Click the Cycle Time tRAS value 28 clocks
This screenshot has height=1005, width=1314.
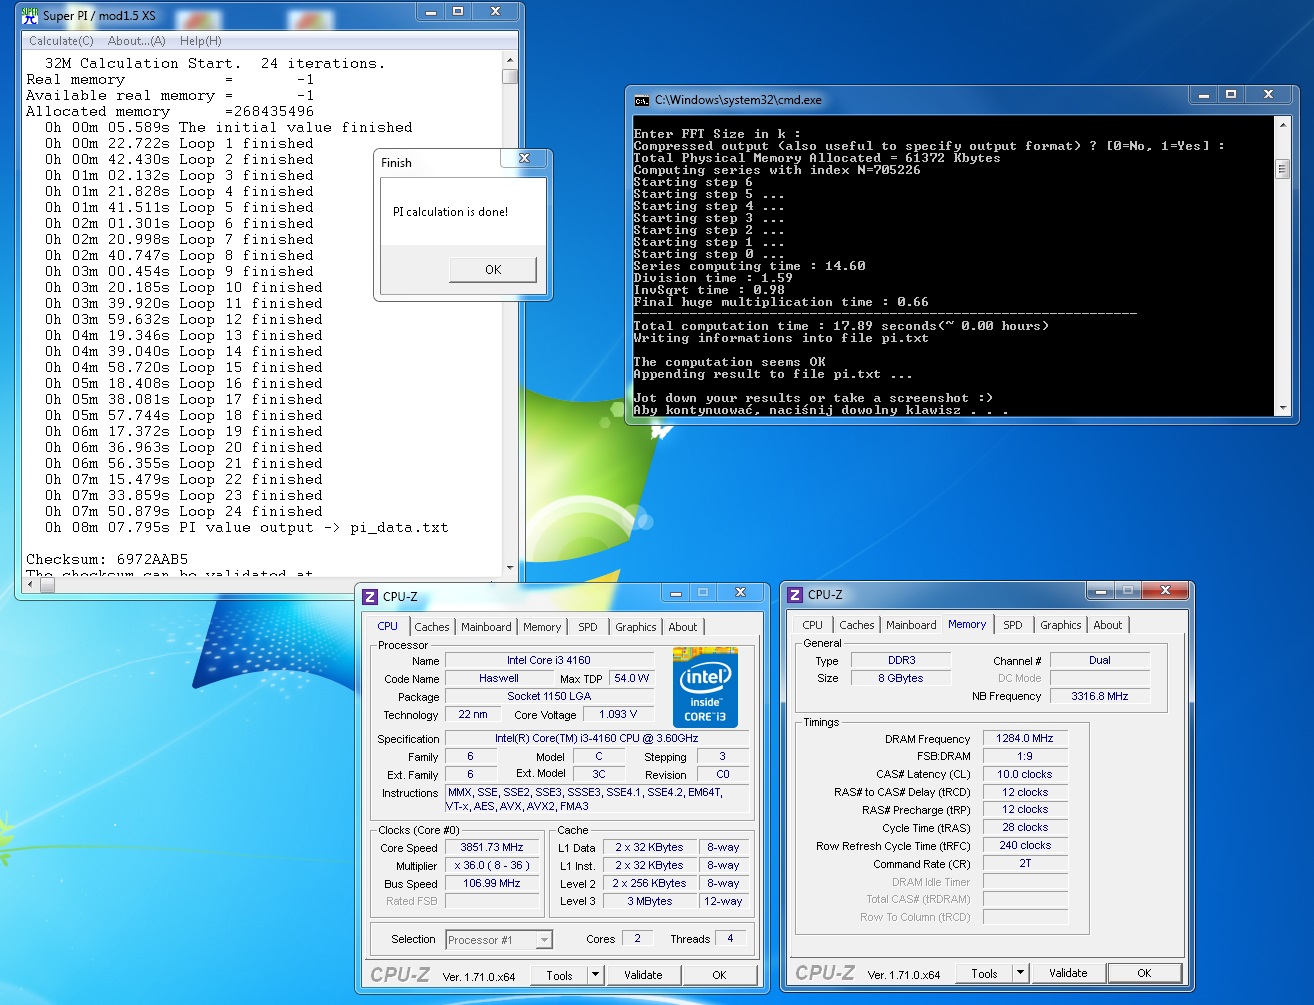pos(1025,827)
